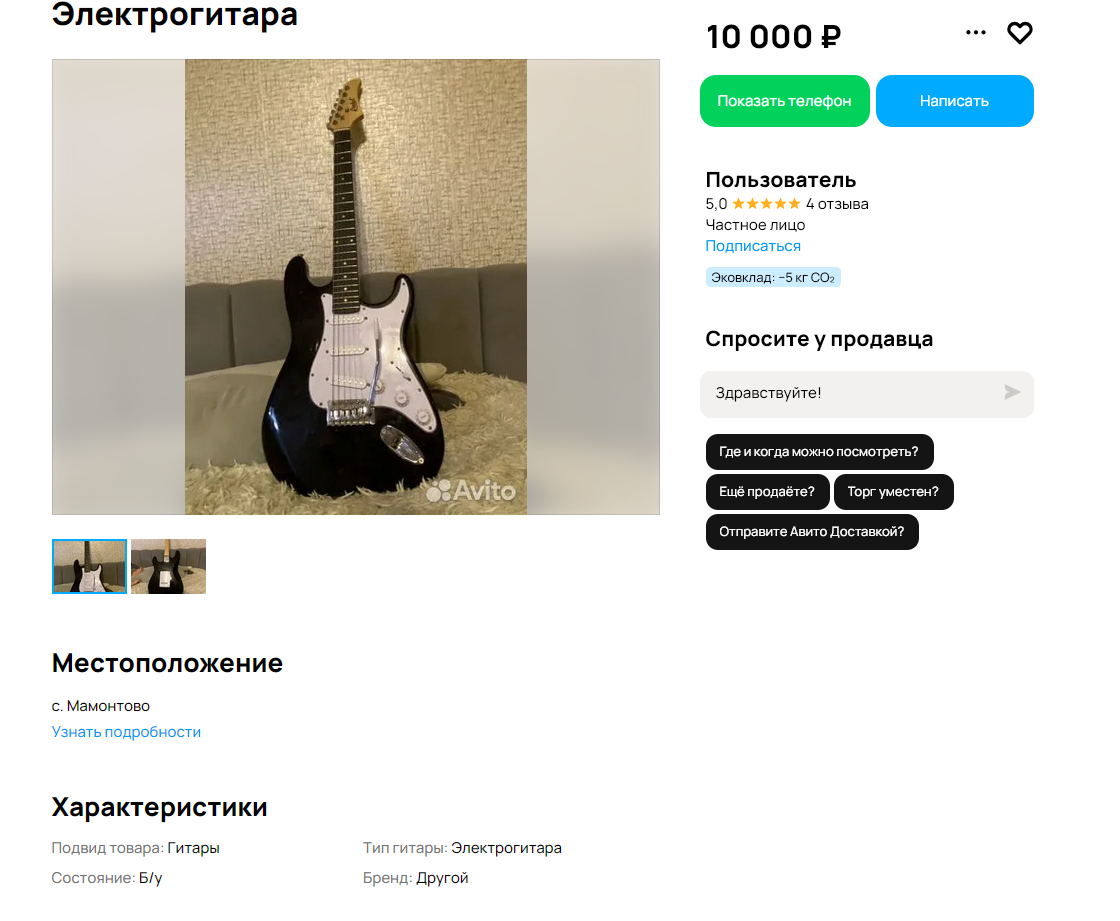
Task: Open the main electric guitar photo
Action: click(356, 287)
